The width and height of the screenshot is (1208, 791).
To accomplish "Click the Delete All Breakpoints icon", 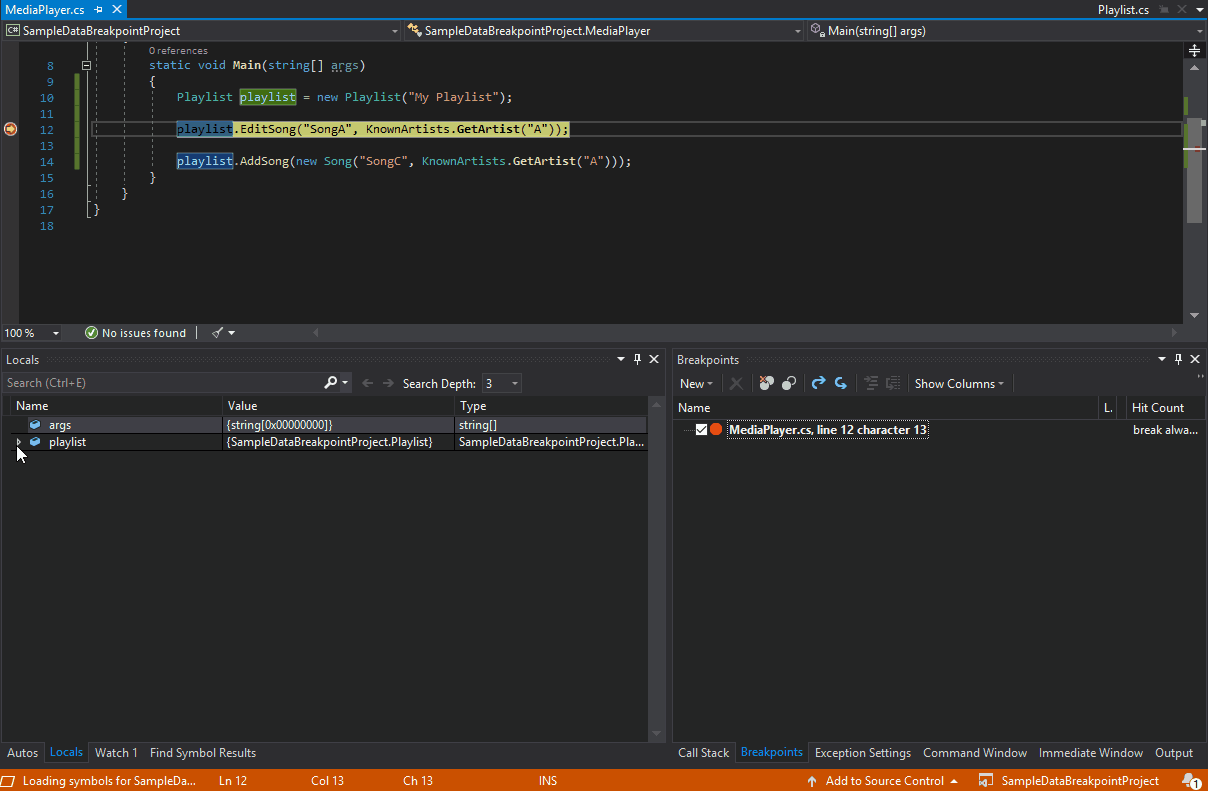I will 765,383.
